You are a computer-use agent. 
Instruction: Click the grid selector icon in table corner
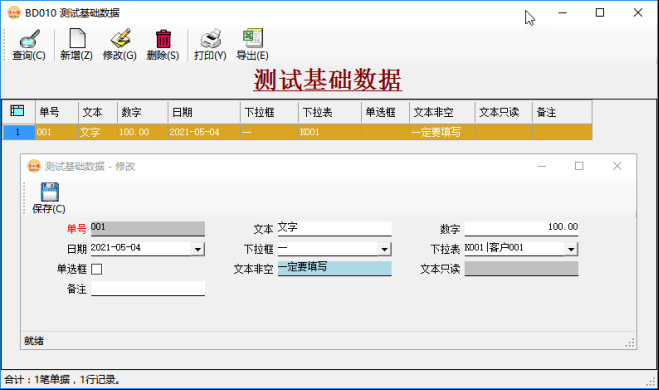click(x=17, y=111)
